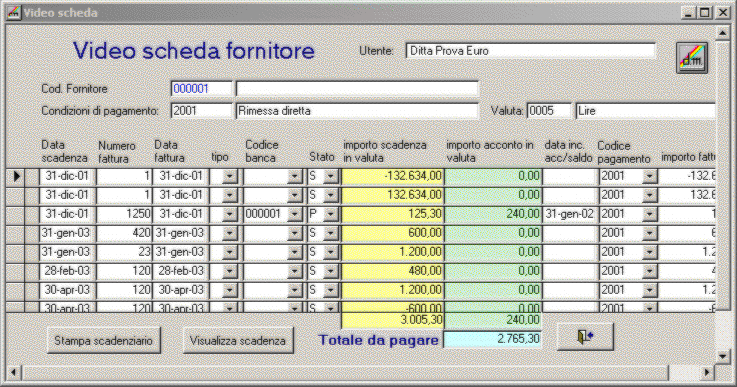Click the Rimessa diretta description field
Screen dimensions: 737x387
tap(357, 111)
